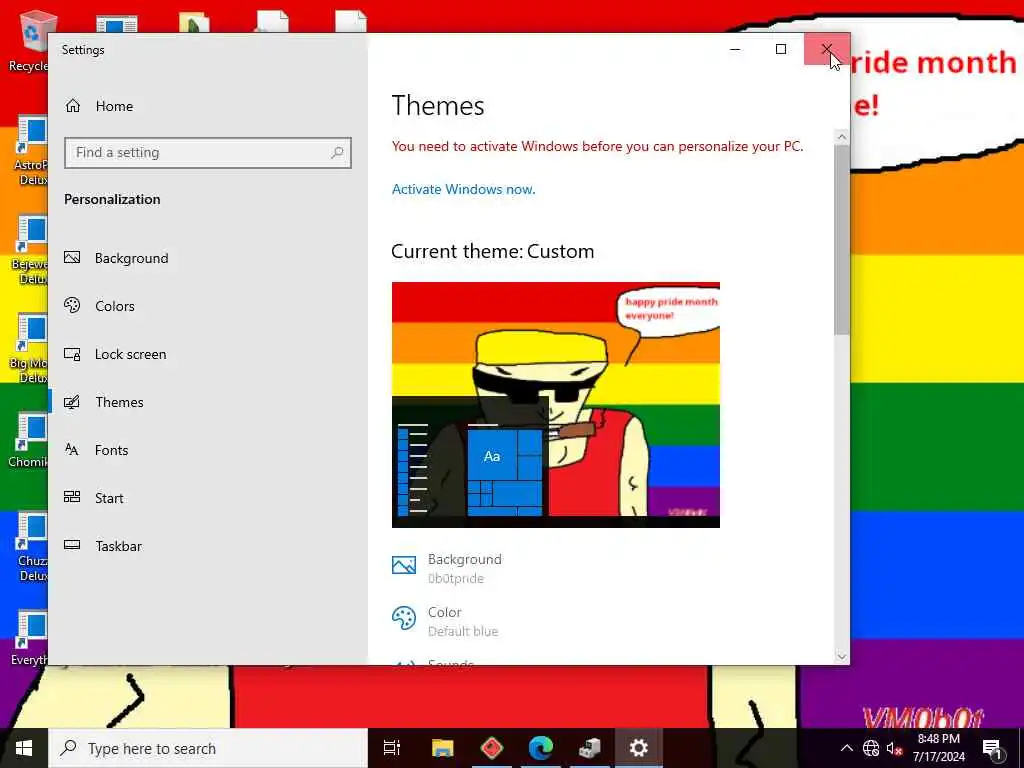Select the Chomik desktop shortcut
This screenshot has width=1024, height=768.
coord(27,439)
